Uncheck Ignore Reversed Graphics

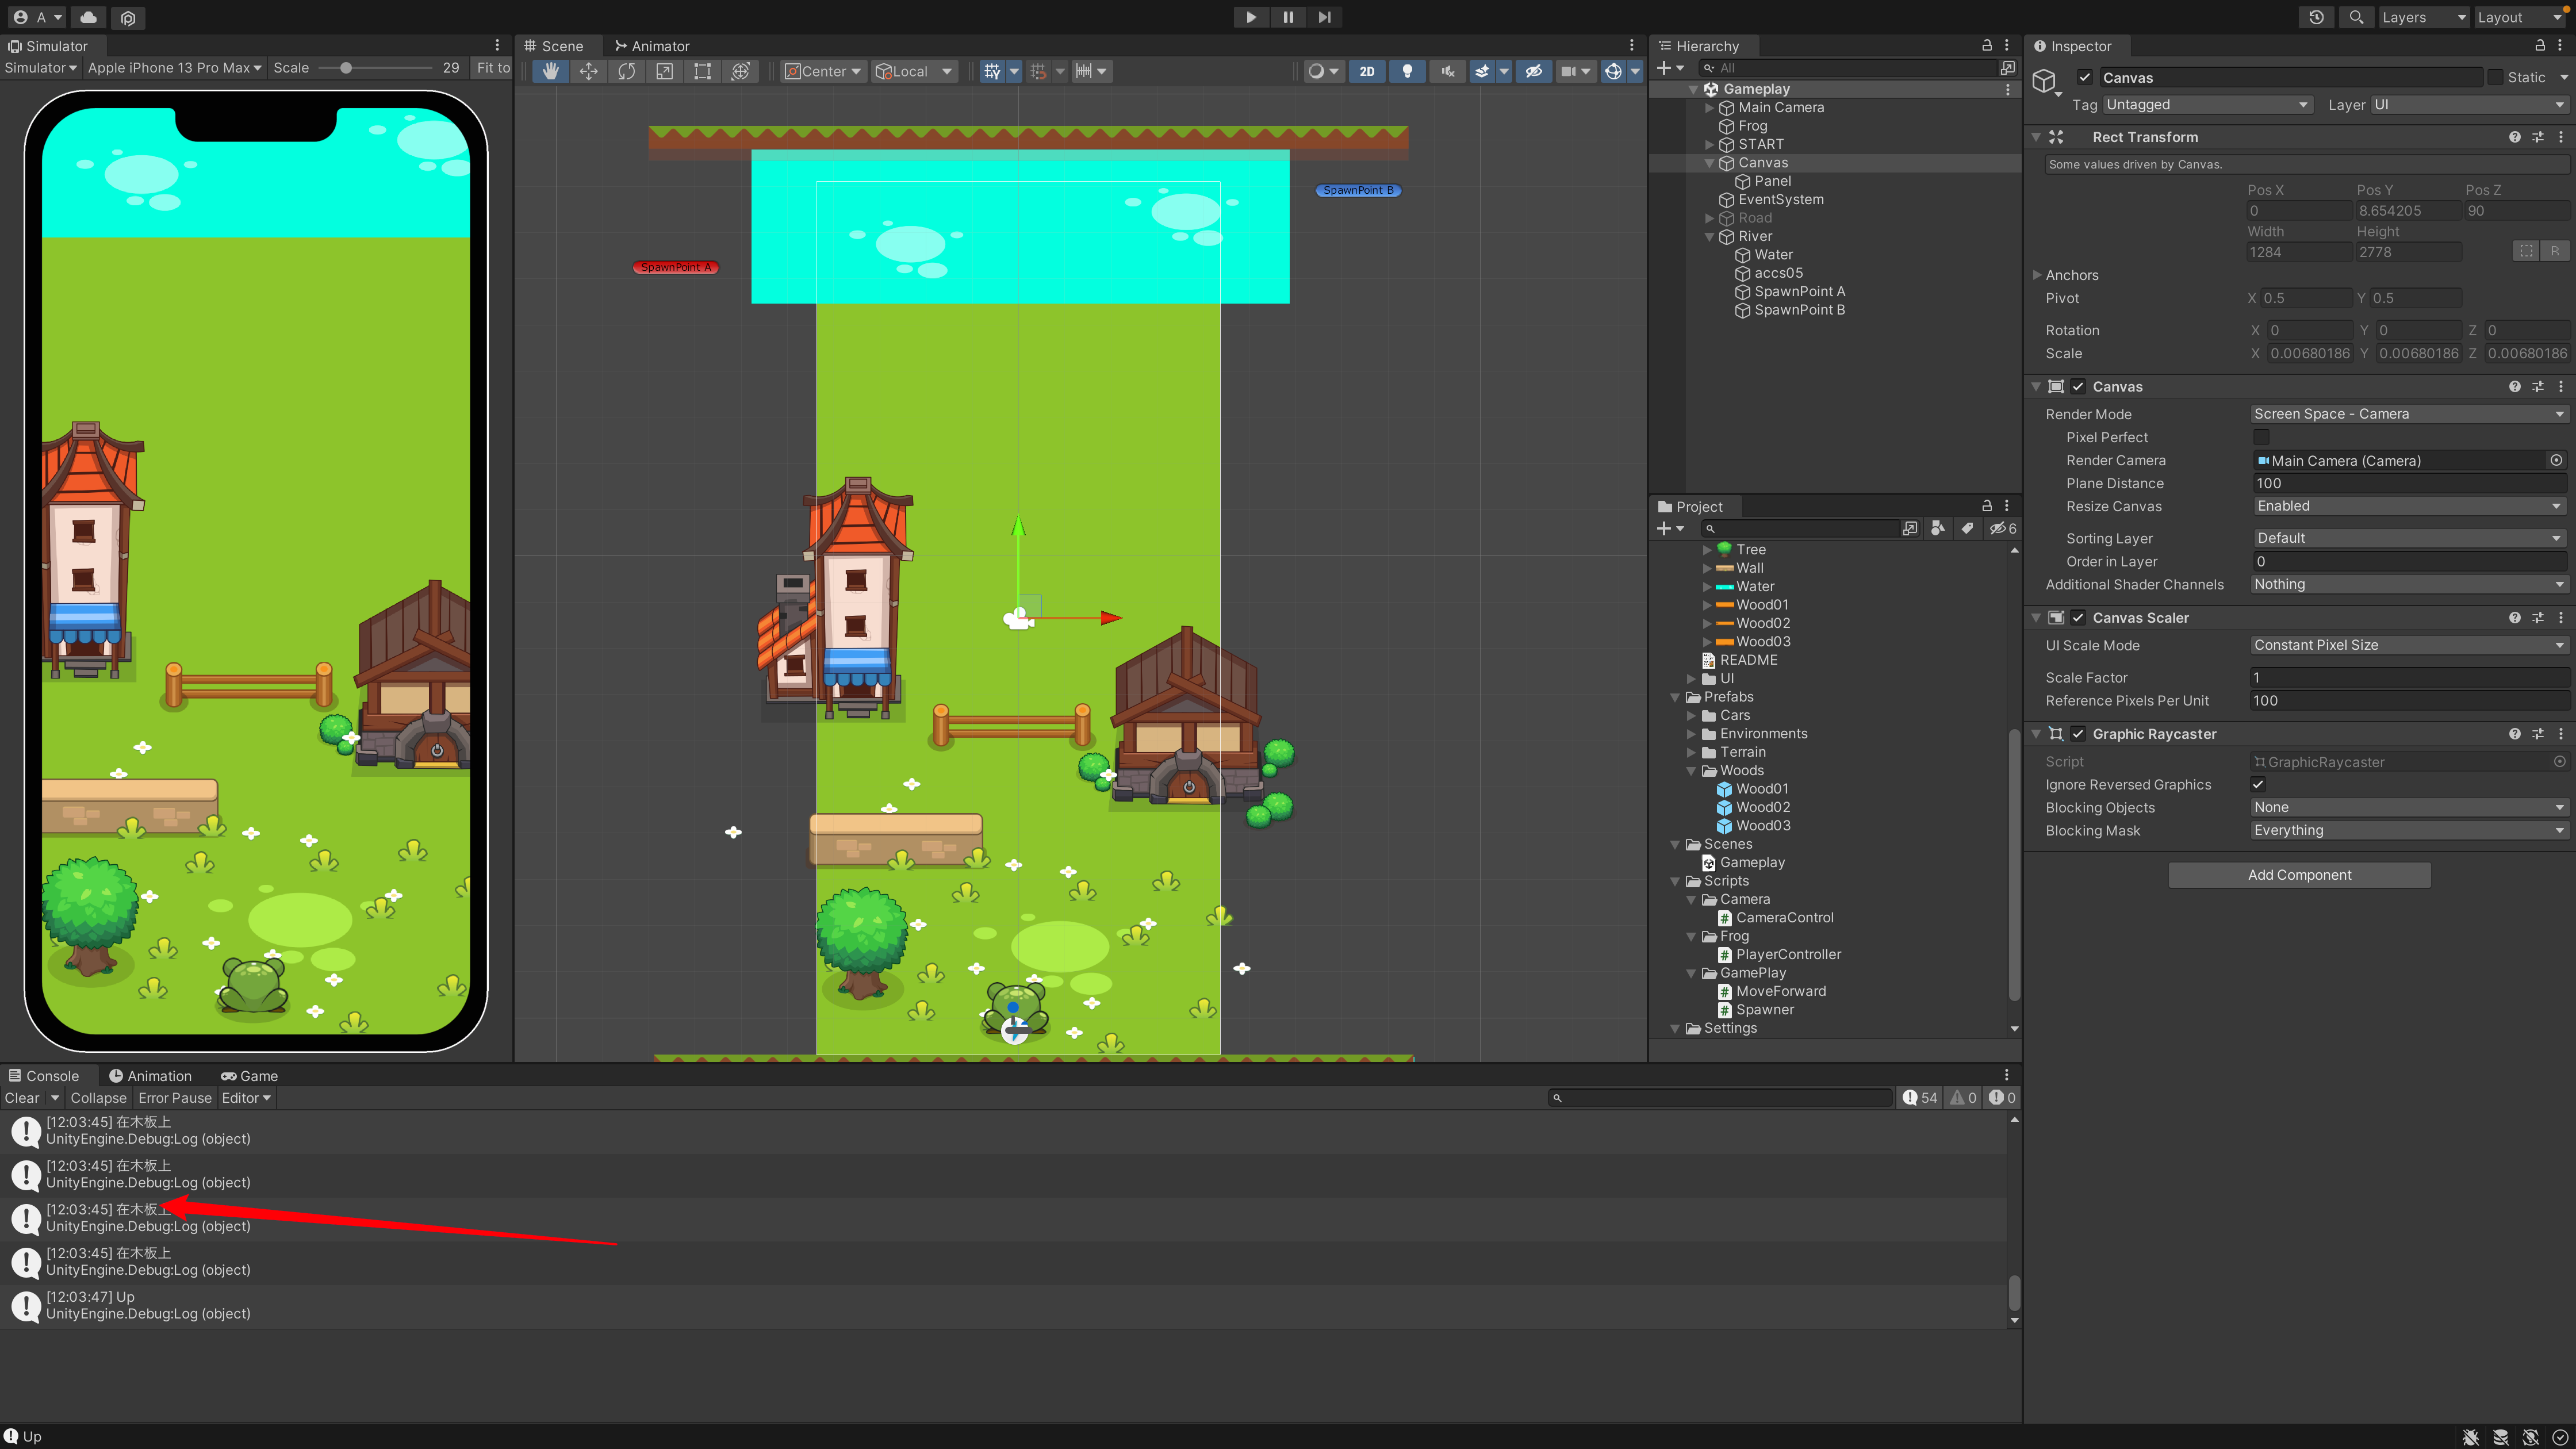pyautogui.click(x=2259, y=785)
